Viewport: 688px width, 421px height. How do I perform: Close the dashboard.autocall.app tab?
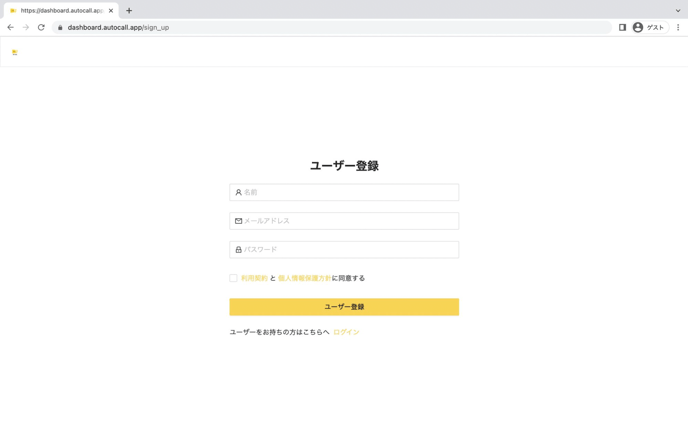(x=111, y=11)
